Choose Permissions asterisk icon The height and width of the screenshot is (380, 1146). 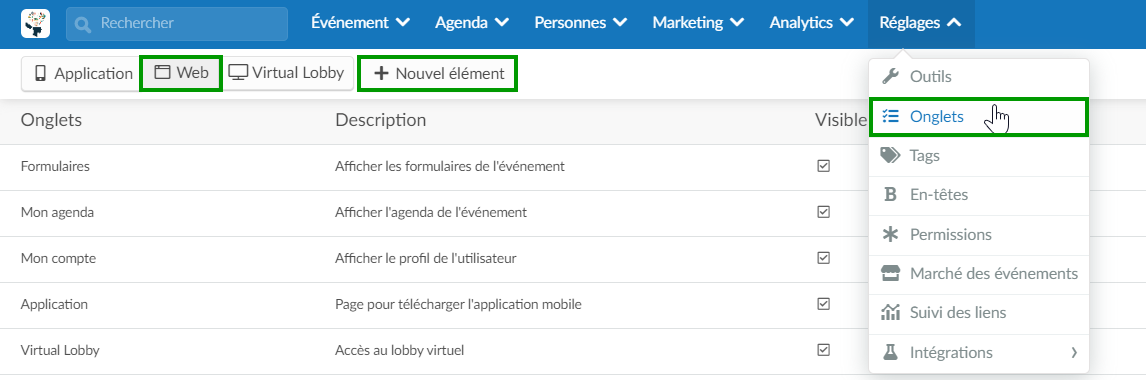pos(890,234)
